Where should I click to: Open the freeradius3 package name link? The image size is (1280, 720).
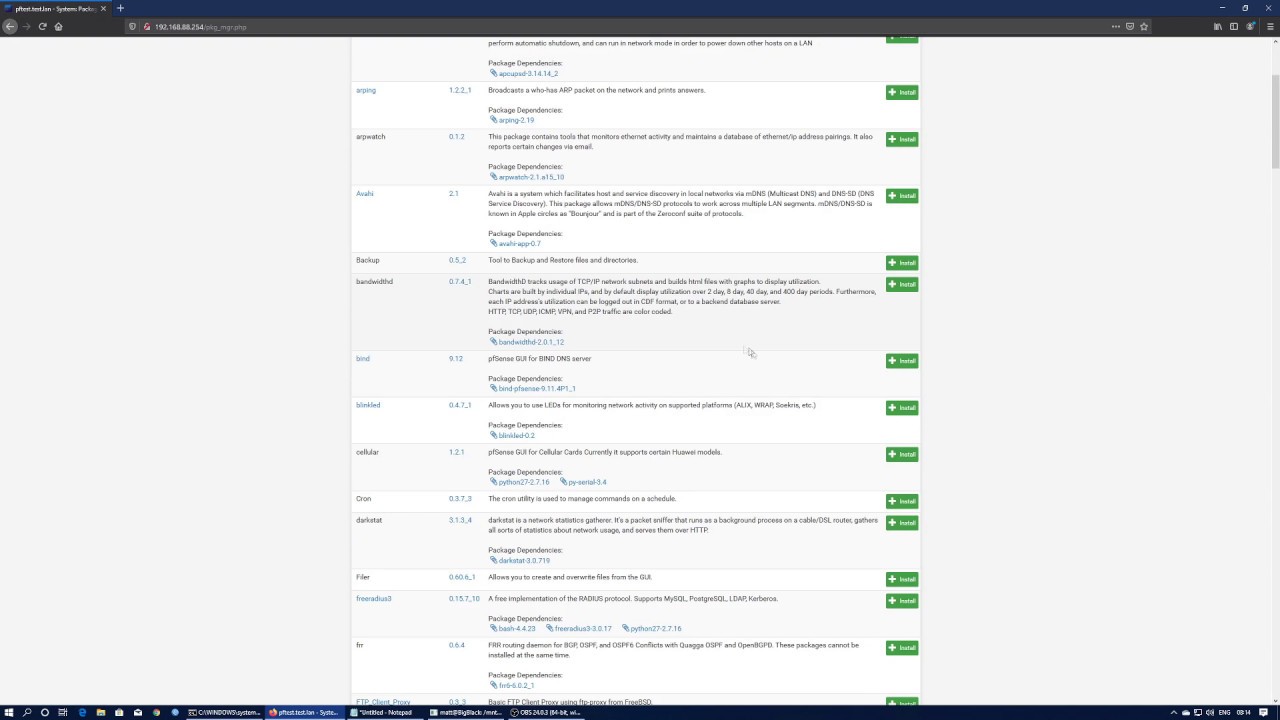[374, 598]
